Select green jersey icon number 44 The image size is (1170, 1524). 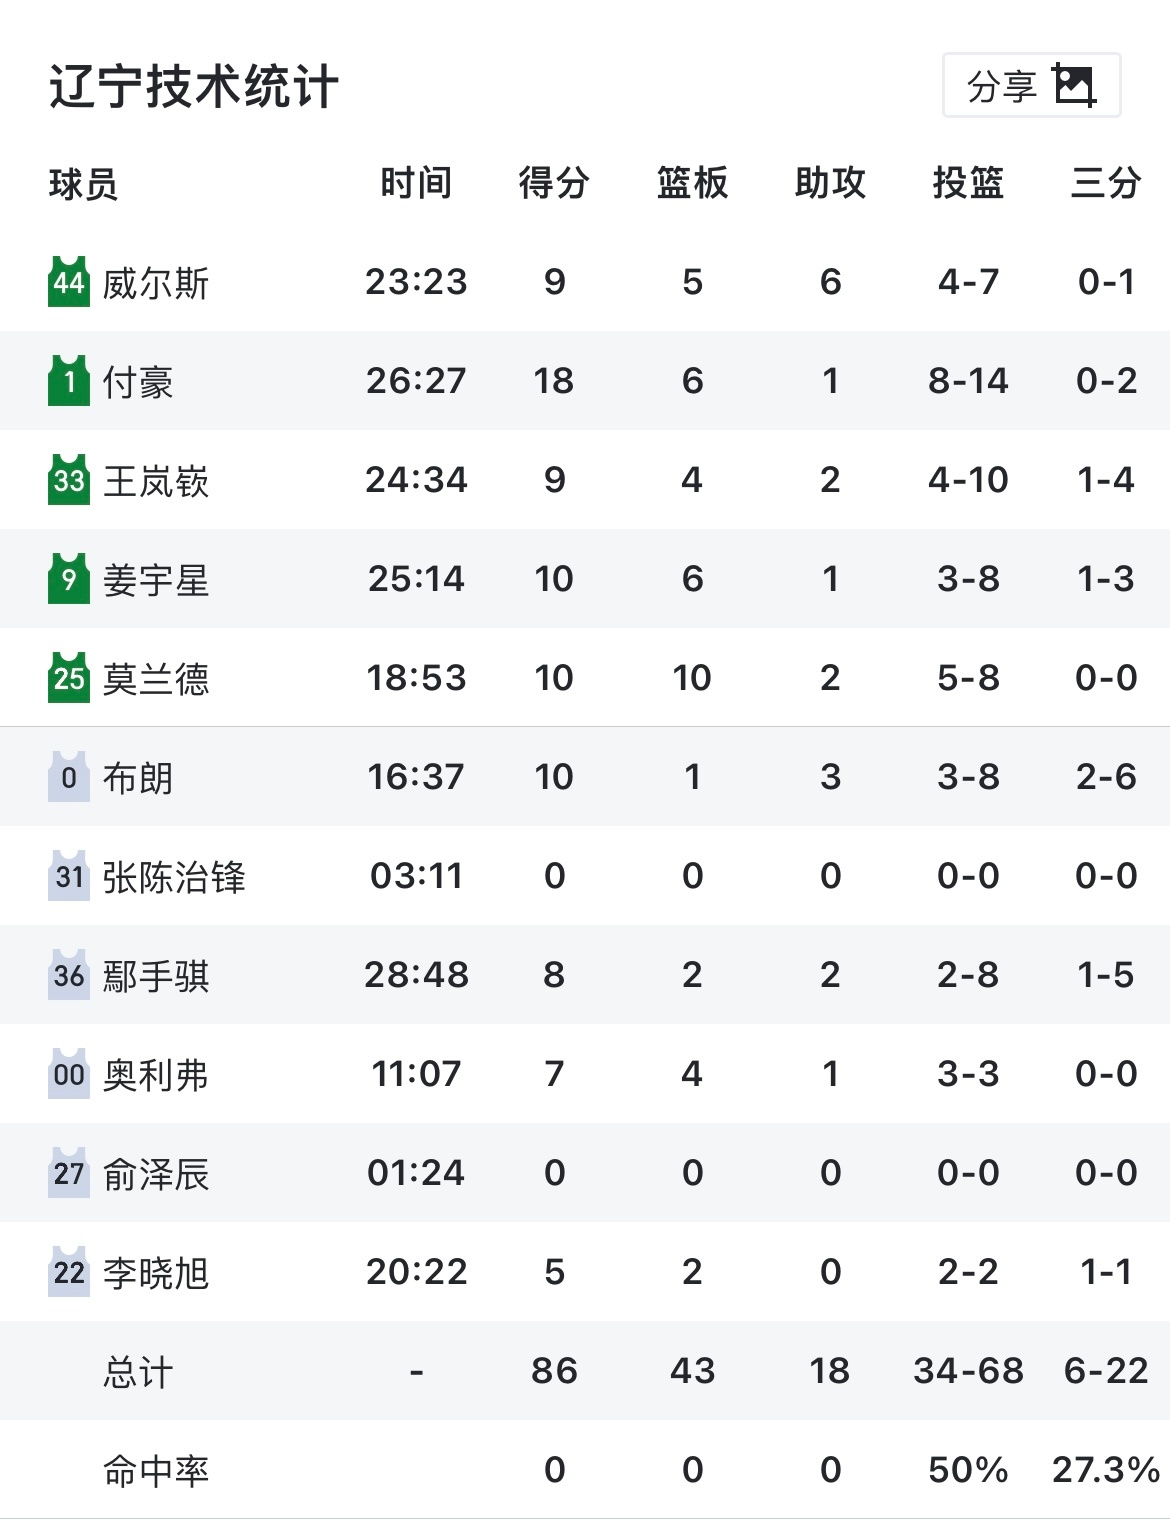[69, 282]
